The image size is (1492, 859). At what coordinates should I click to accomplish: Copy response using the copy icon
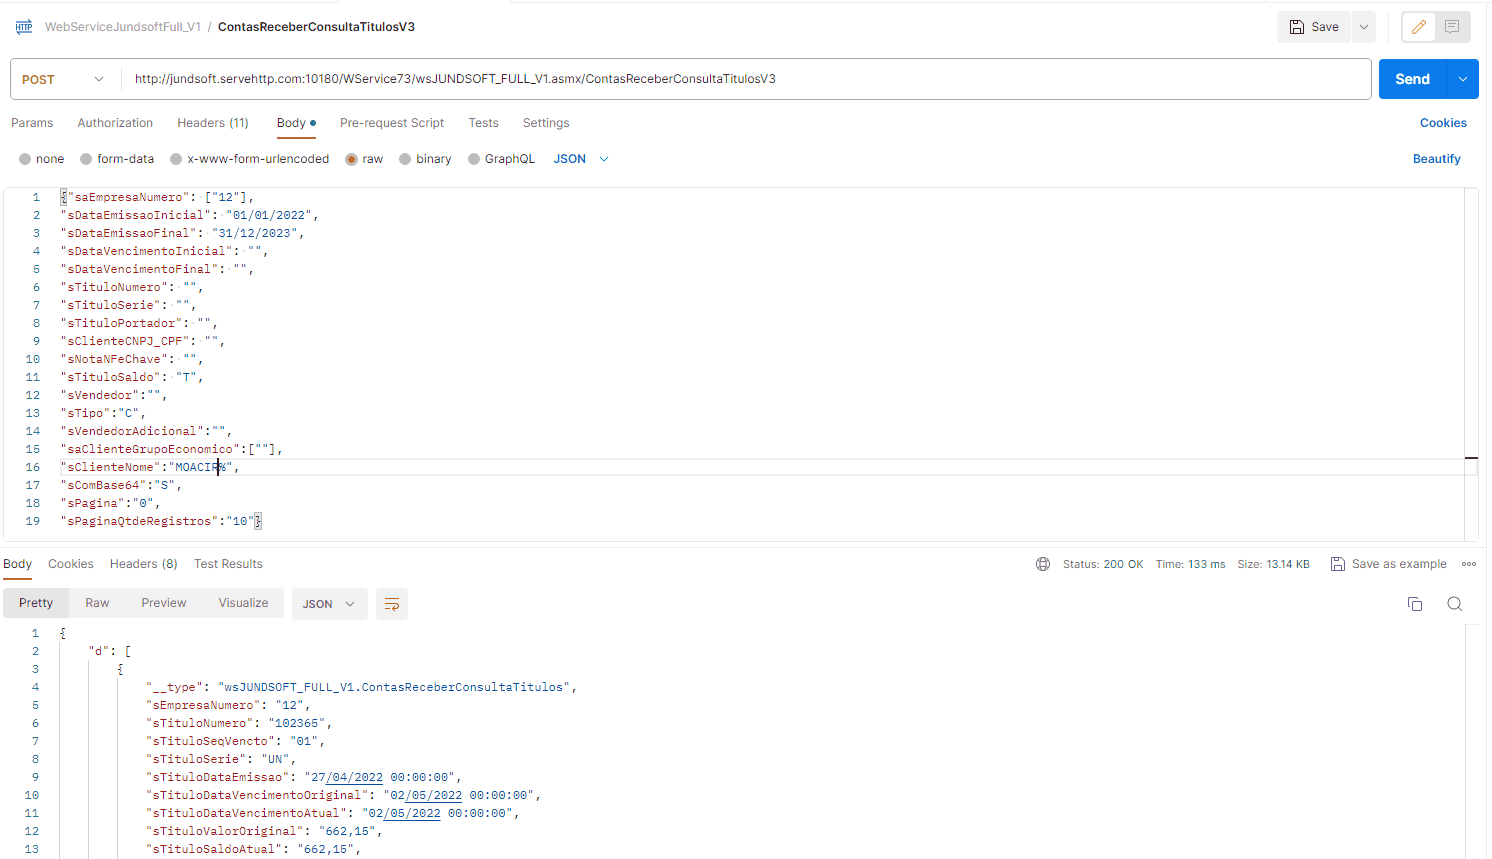point(1414,604)
